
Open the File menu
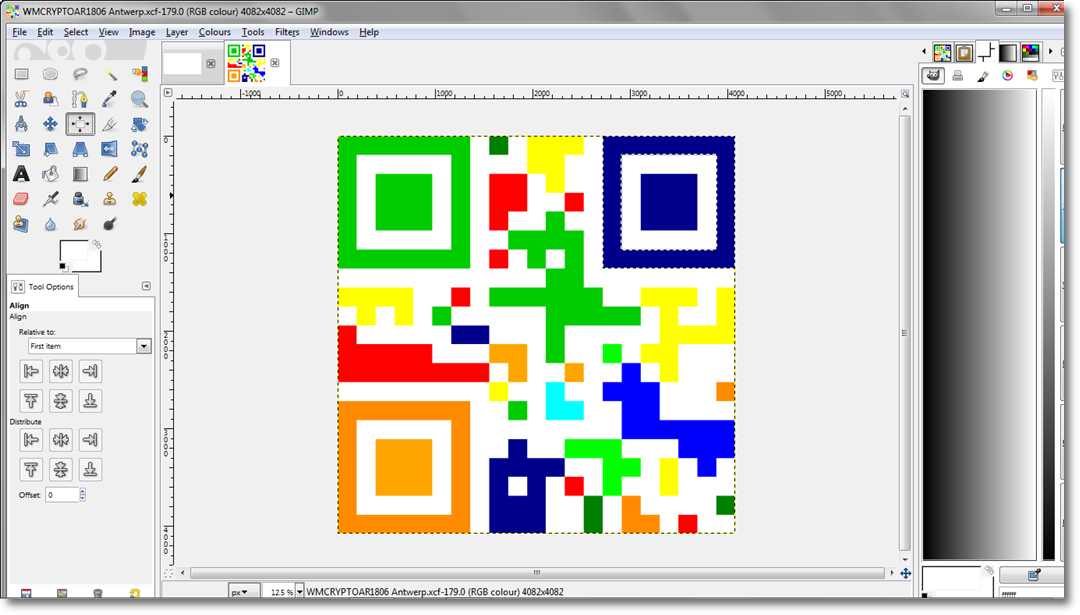click(19, 32)
